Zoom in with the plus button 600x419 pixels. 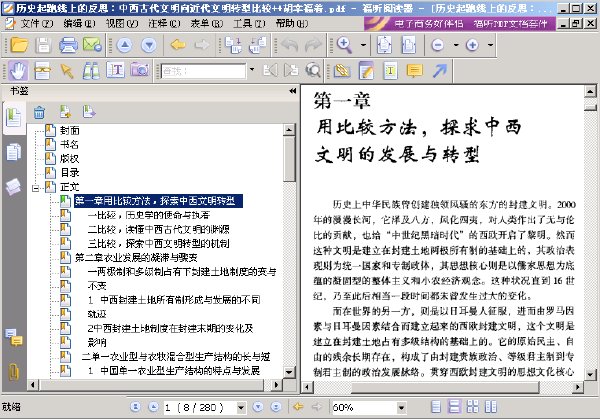(x=472, y=45)
